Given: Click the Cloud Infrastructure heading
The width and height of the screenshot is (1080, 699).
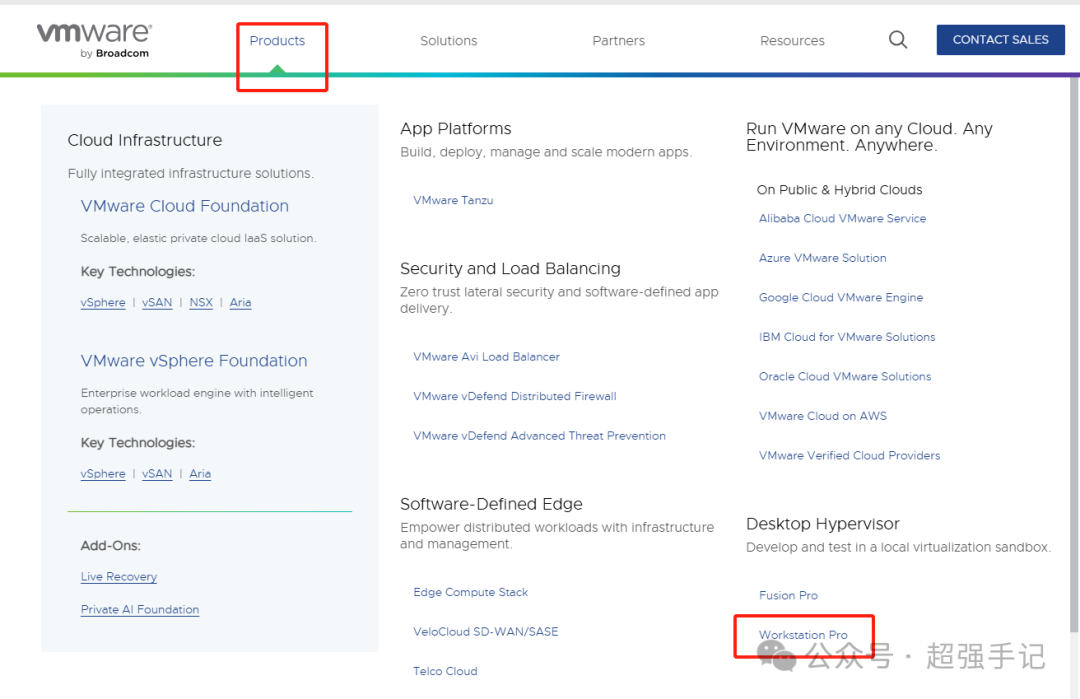Looking at the screenshot, I should 145,140.
